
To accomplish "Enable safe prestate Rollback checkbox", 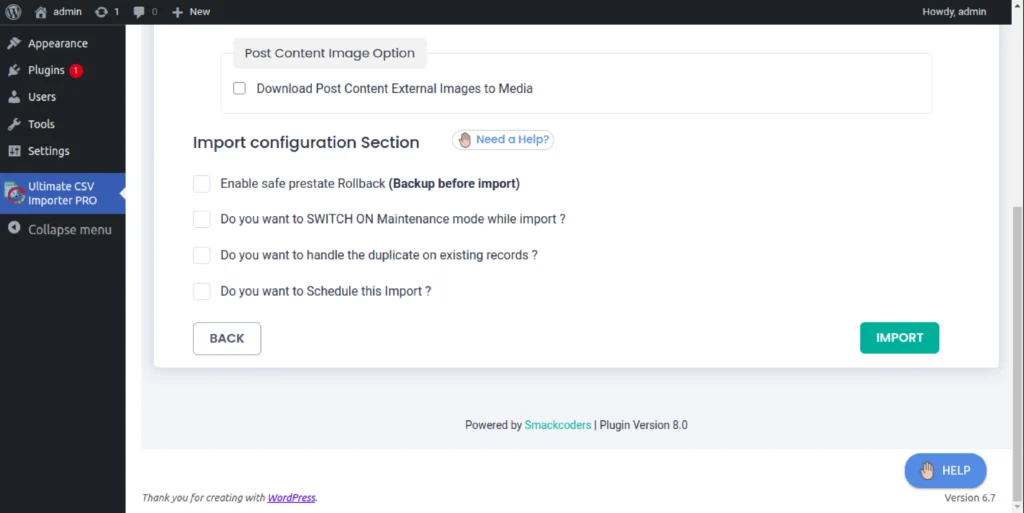I will pos(202,184).
